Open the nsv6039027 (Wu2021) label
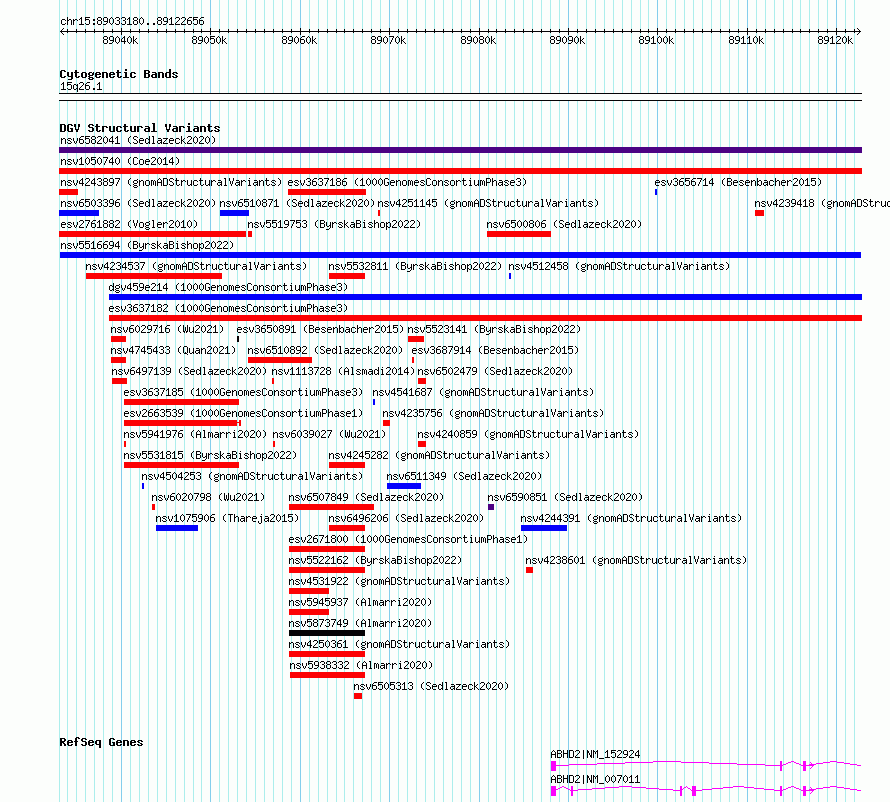This screenshot has height=802, width=890. pos(329,434)
